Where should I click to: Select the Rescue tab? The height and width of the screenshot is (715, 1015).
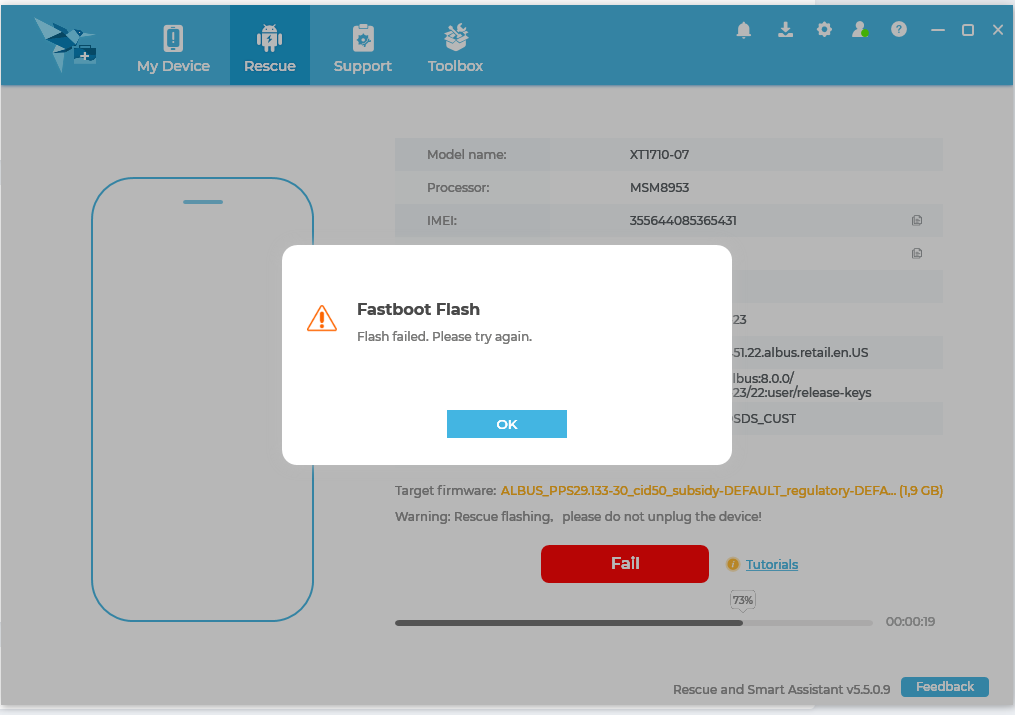pyautogui.click(x=270, y=45)
